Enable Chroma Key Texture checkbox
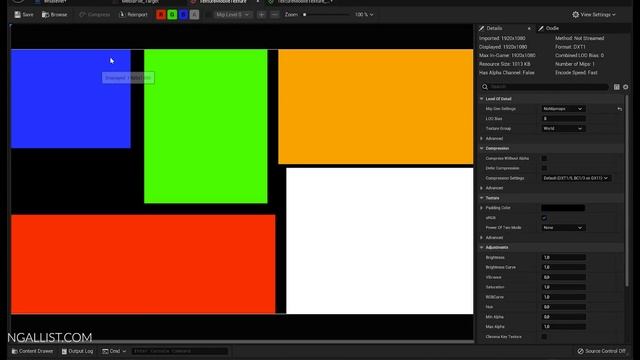Viewport: 640px width, 360px height. pos(544,336)
